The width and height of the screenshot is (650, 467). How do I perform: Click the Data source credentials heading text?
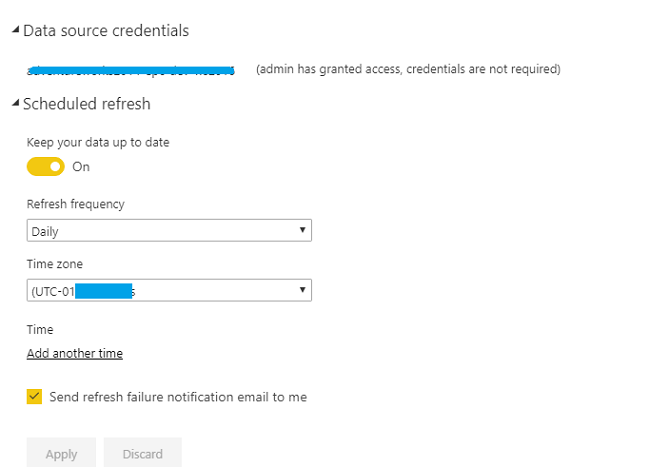106,31
